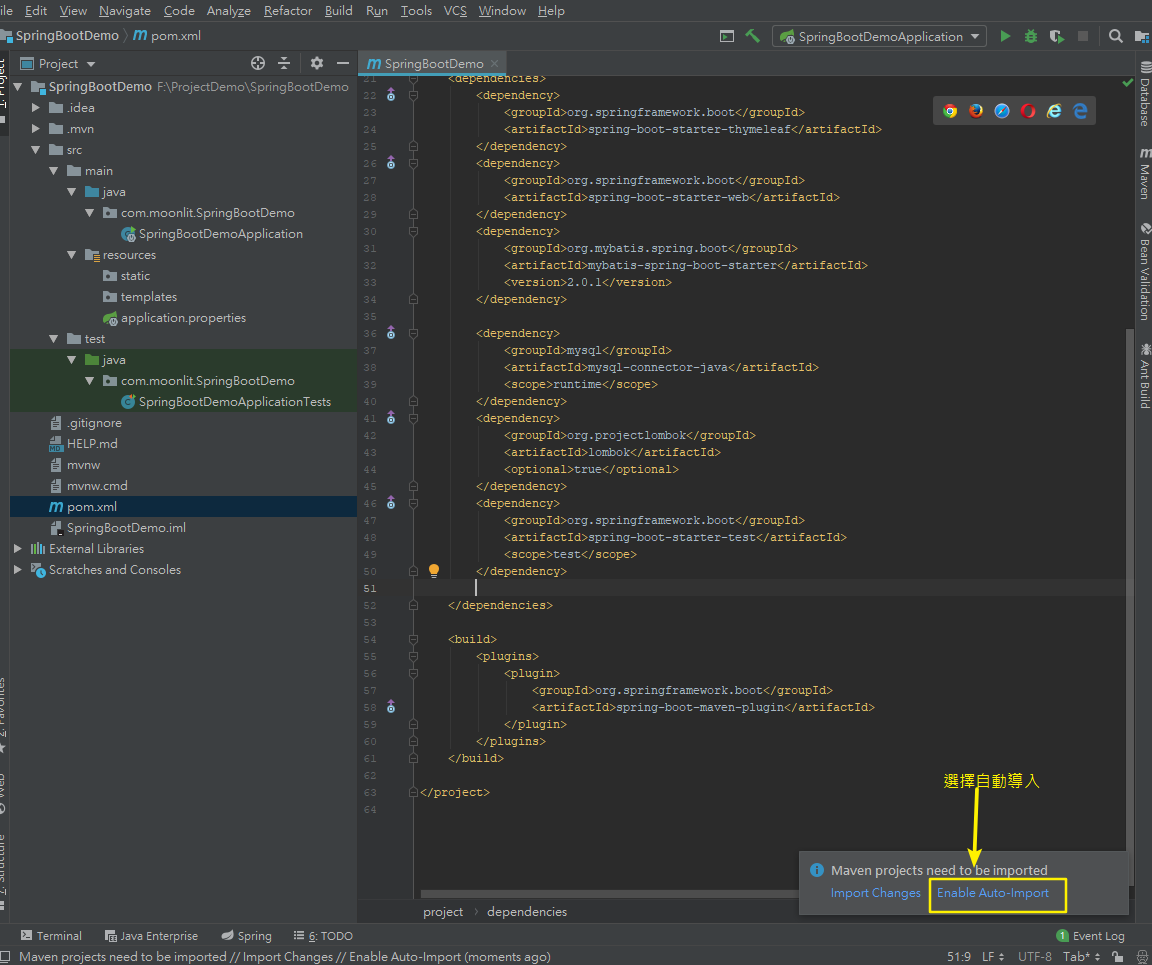Open the Spring tool tab

pyautogui.click(x=247, y=936)
